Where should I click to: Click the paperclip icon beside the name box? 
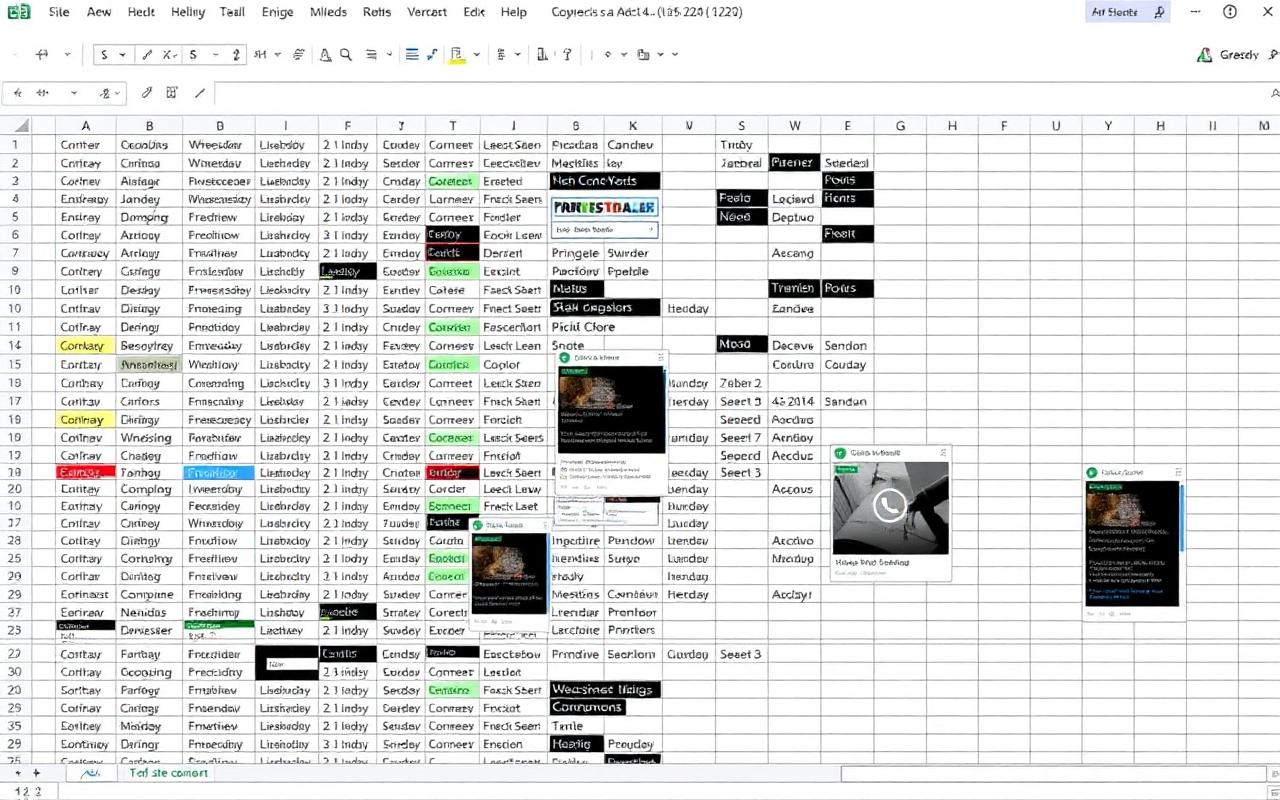pos(146,93)
